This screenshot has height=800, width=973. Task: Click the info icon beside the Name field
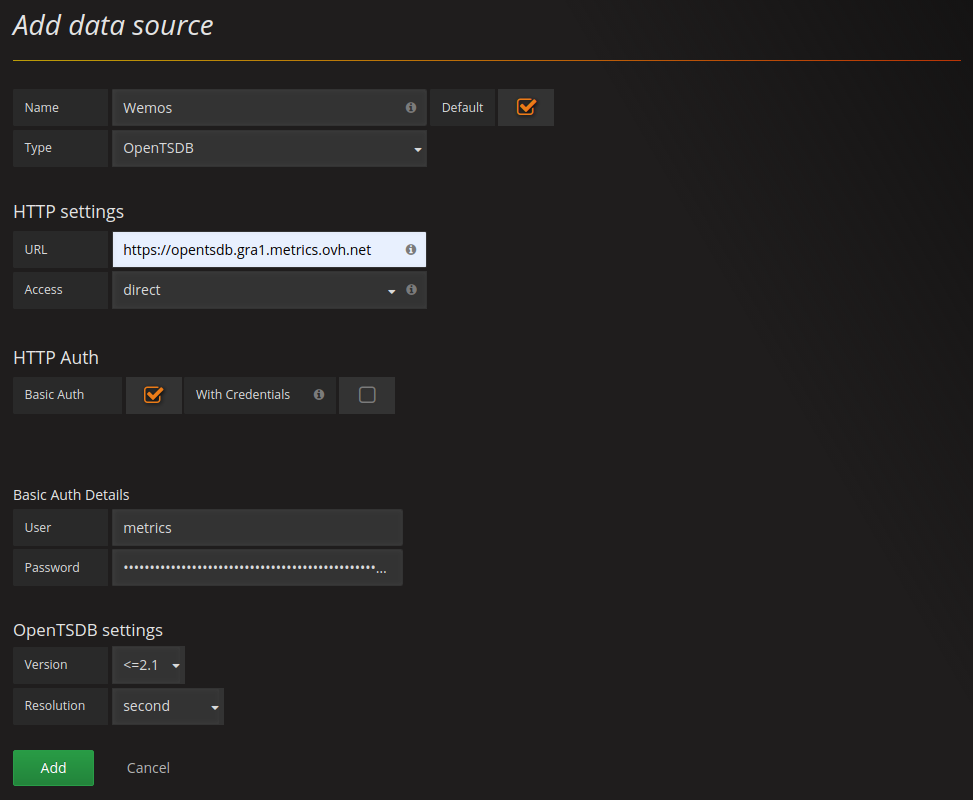click(x=410, y=107)
